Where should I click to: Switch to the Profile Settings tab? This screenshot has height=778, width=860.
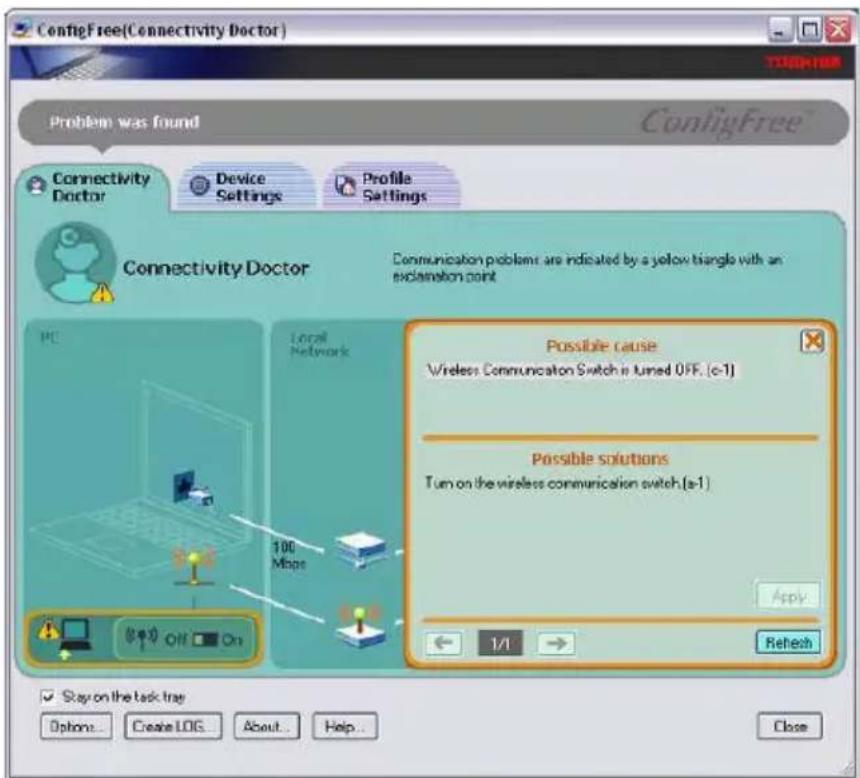coord(391,187)
